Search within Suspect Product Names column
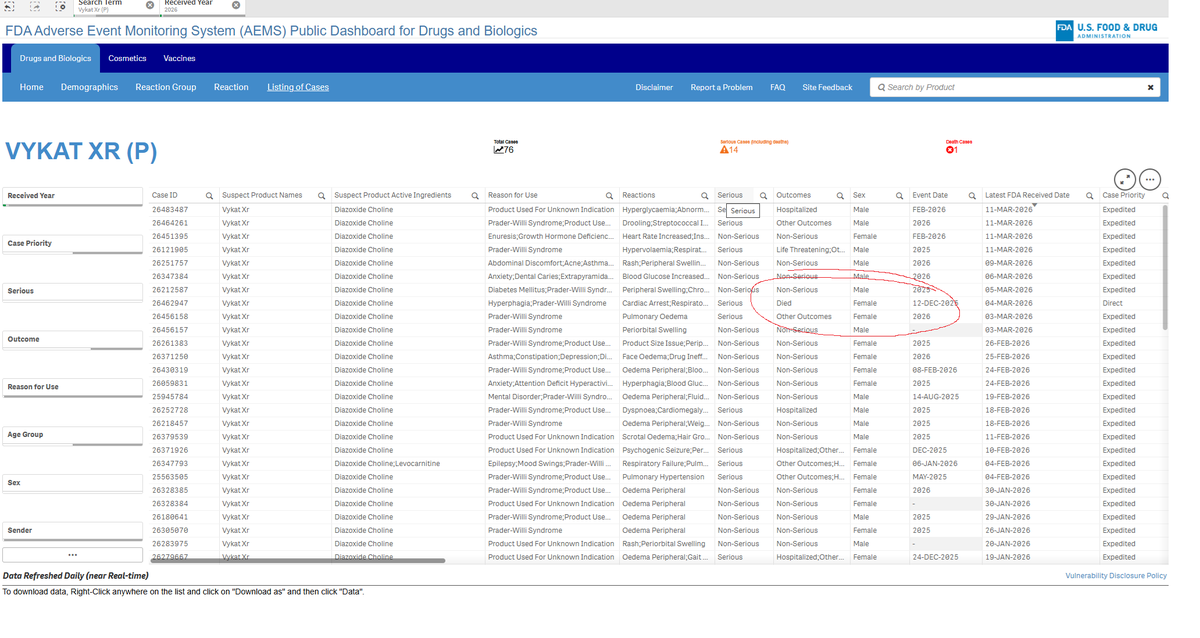Screen dimensions: 1200x638 tap(321, 196)
